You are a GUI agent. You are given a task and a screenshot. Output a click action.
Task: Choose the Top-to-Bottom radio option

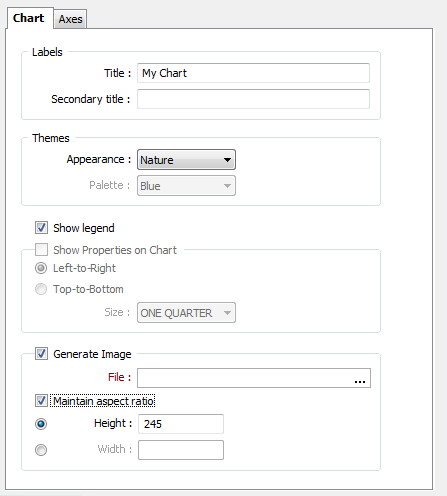tap(41, 289)
